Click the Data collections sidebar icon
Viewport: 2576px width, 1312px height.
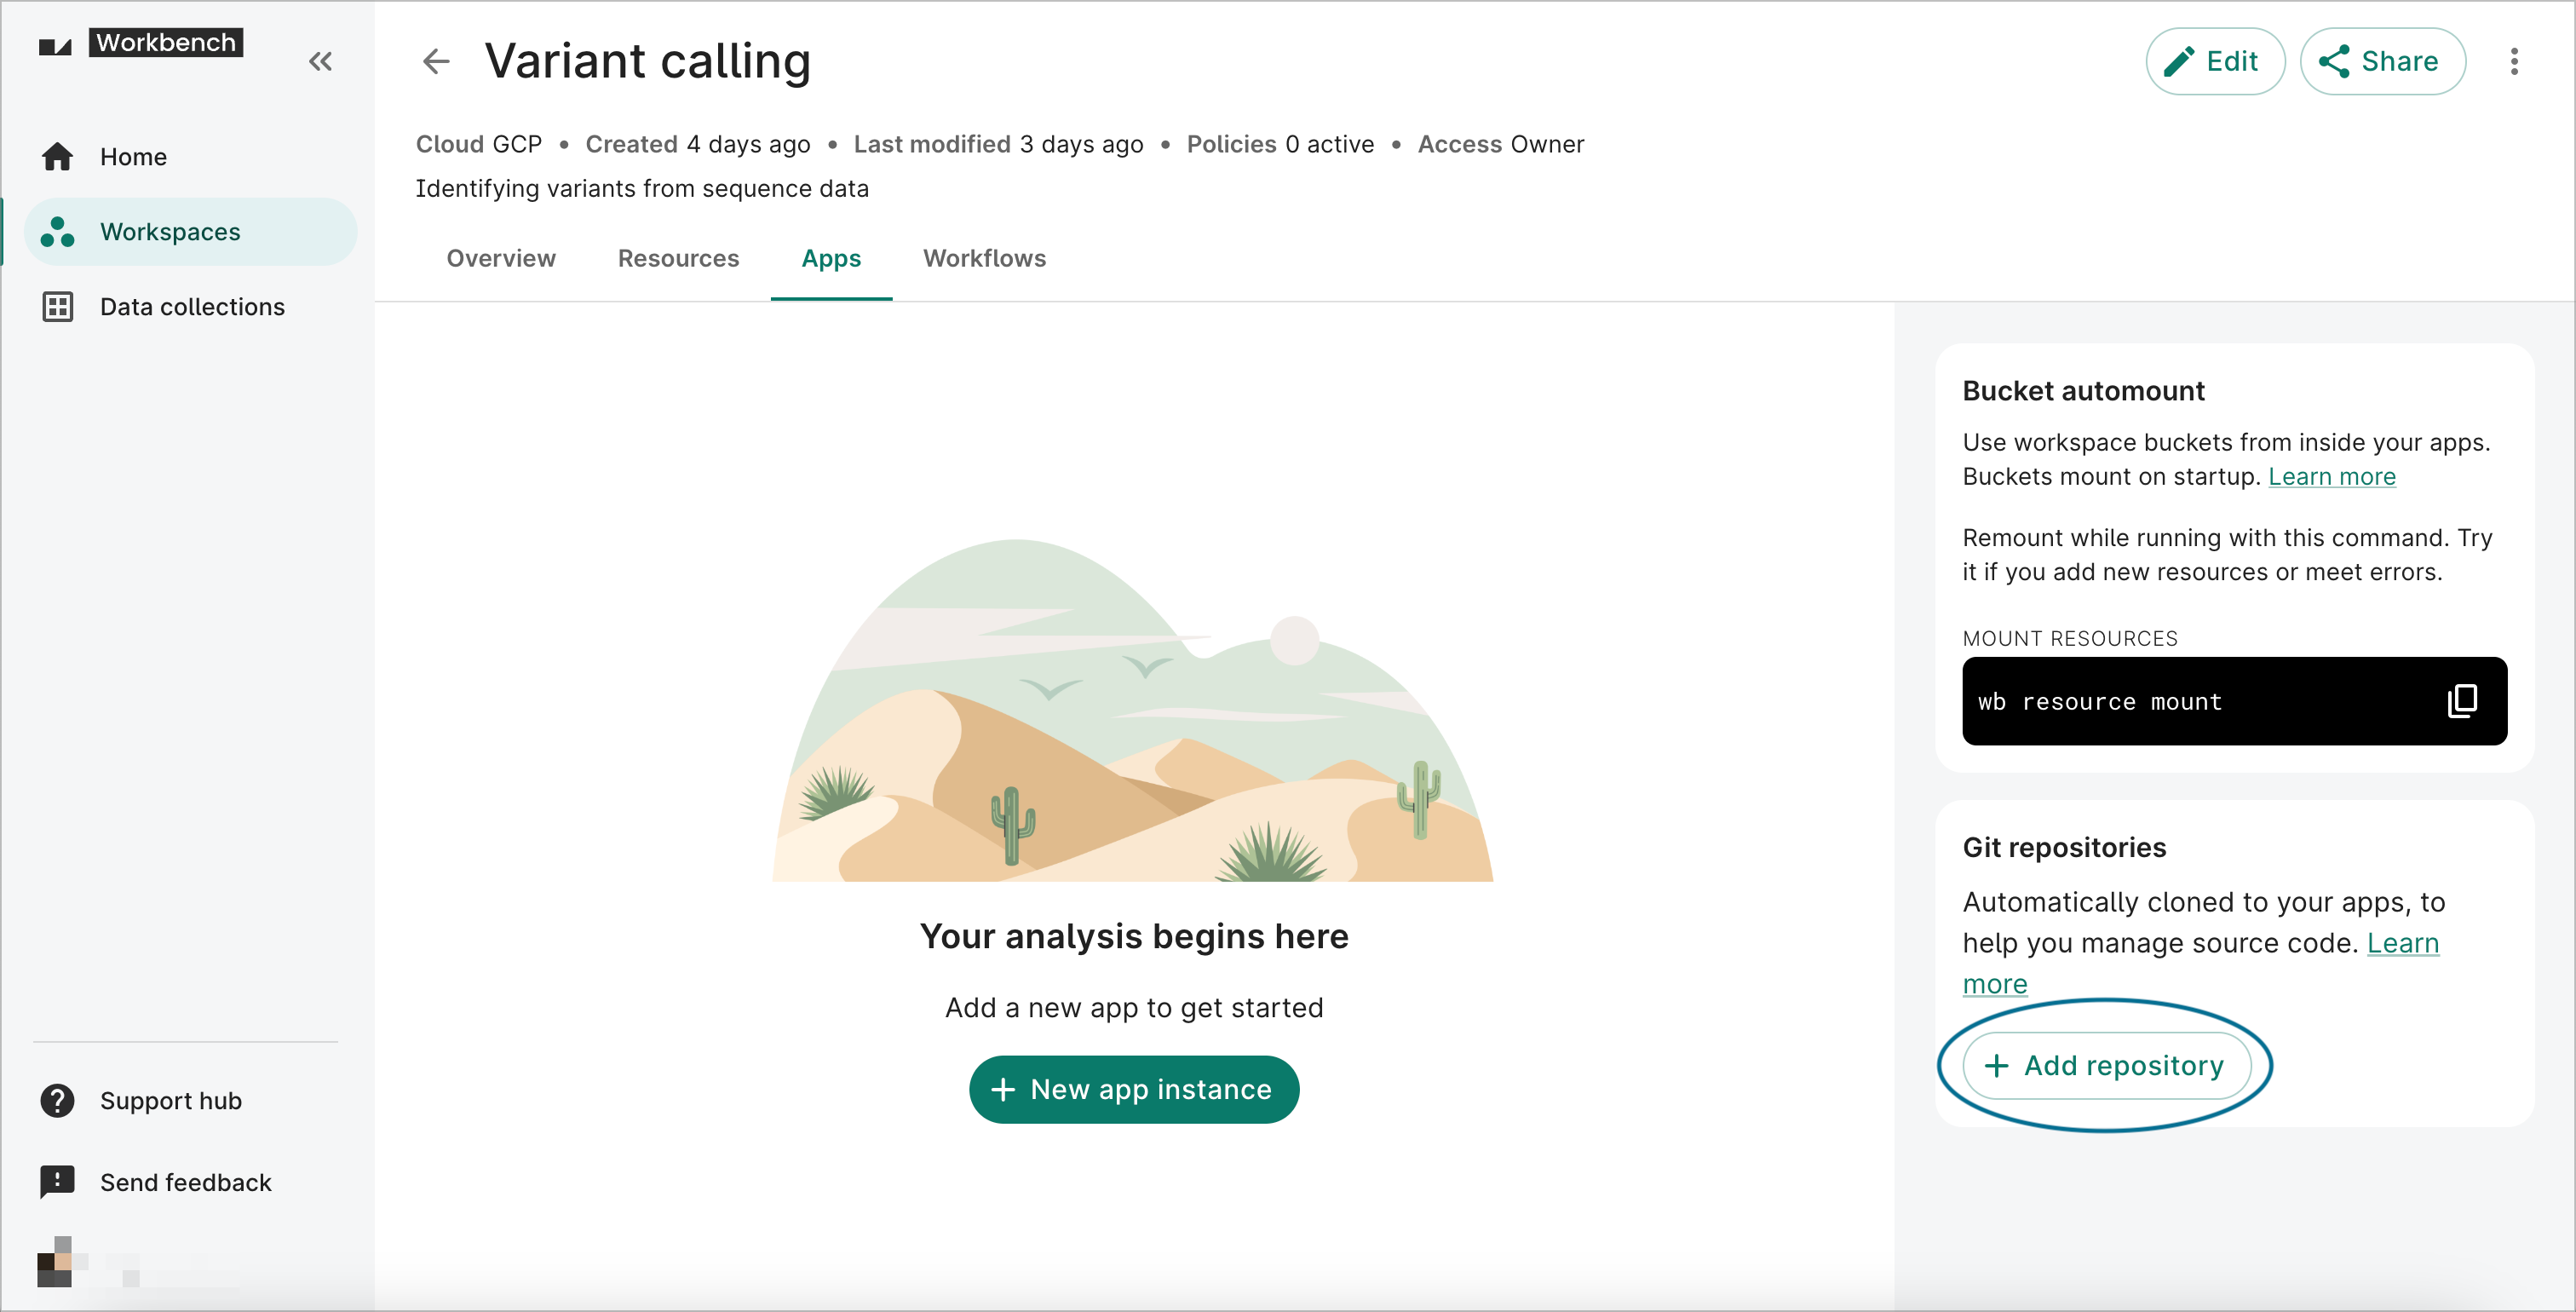pos(59,306)
